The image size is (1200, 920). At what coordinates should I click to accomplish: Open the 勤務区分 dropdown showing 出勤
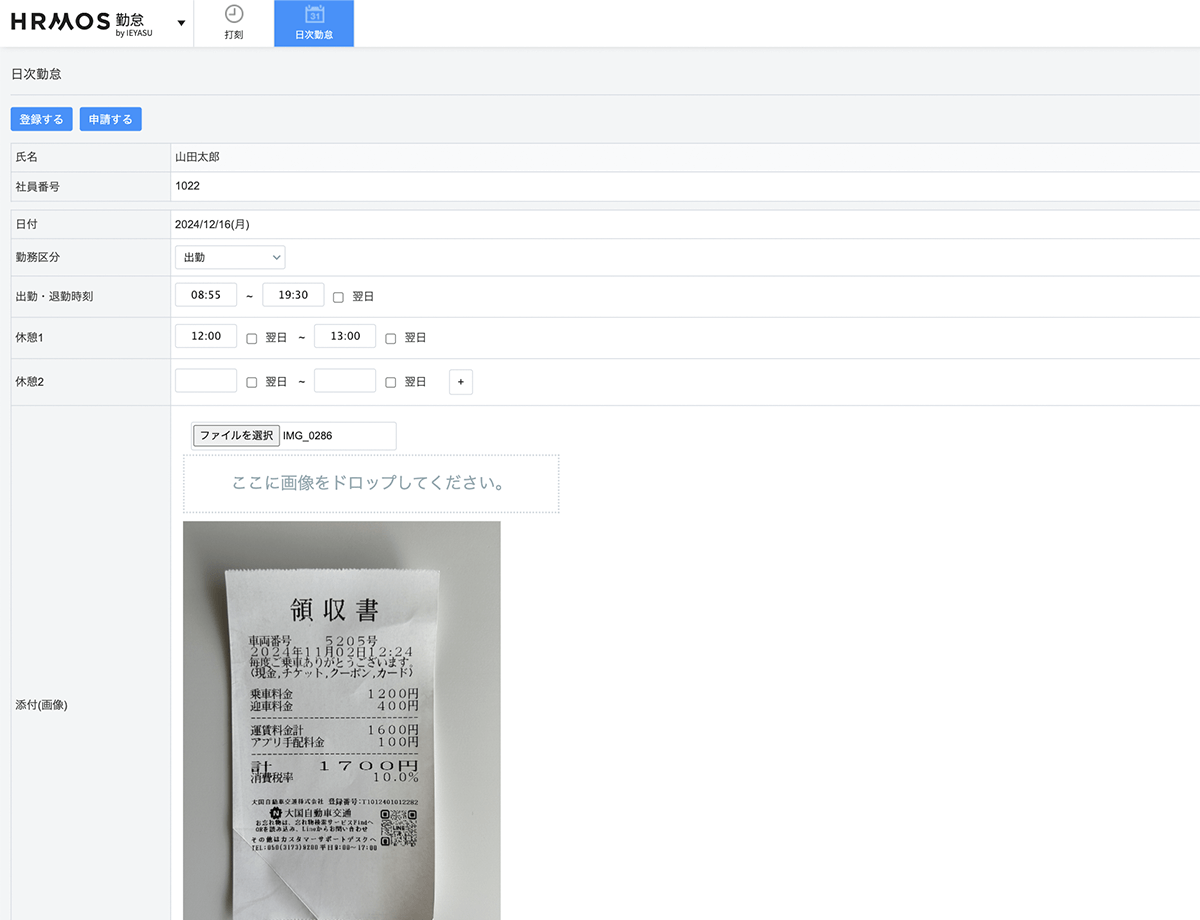tap(230, 257)
